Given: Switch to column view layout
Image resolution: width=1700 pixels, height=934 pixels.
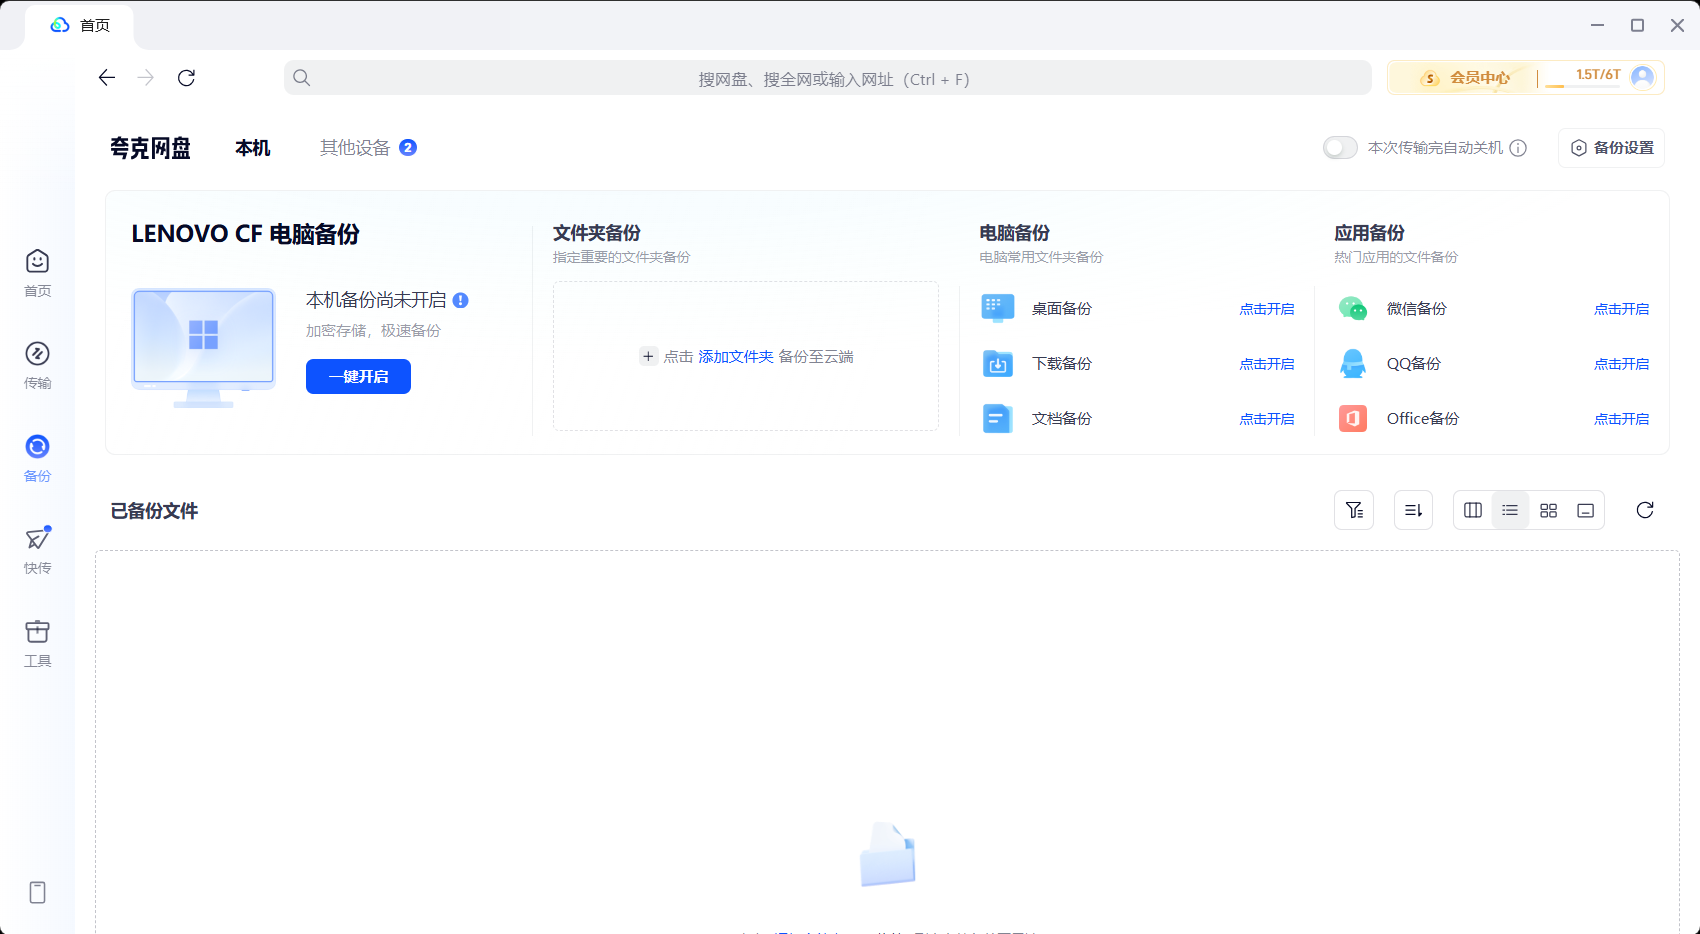Looking at the screenshot, I should 1473,510.
